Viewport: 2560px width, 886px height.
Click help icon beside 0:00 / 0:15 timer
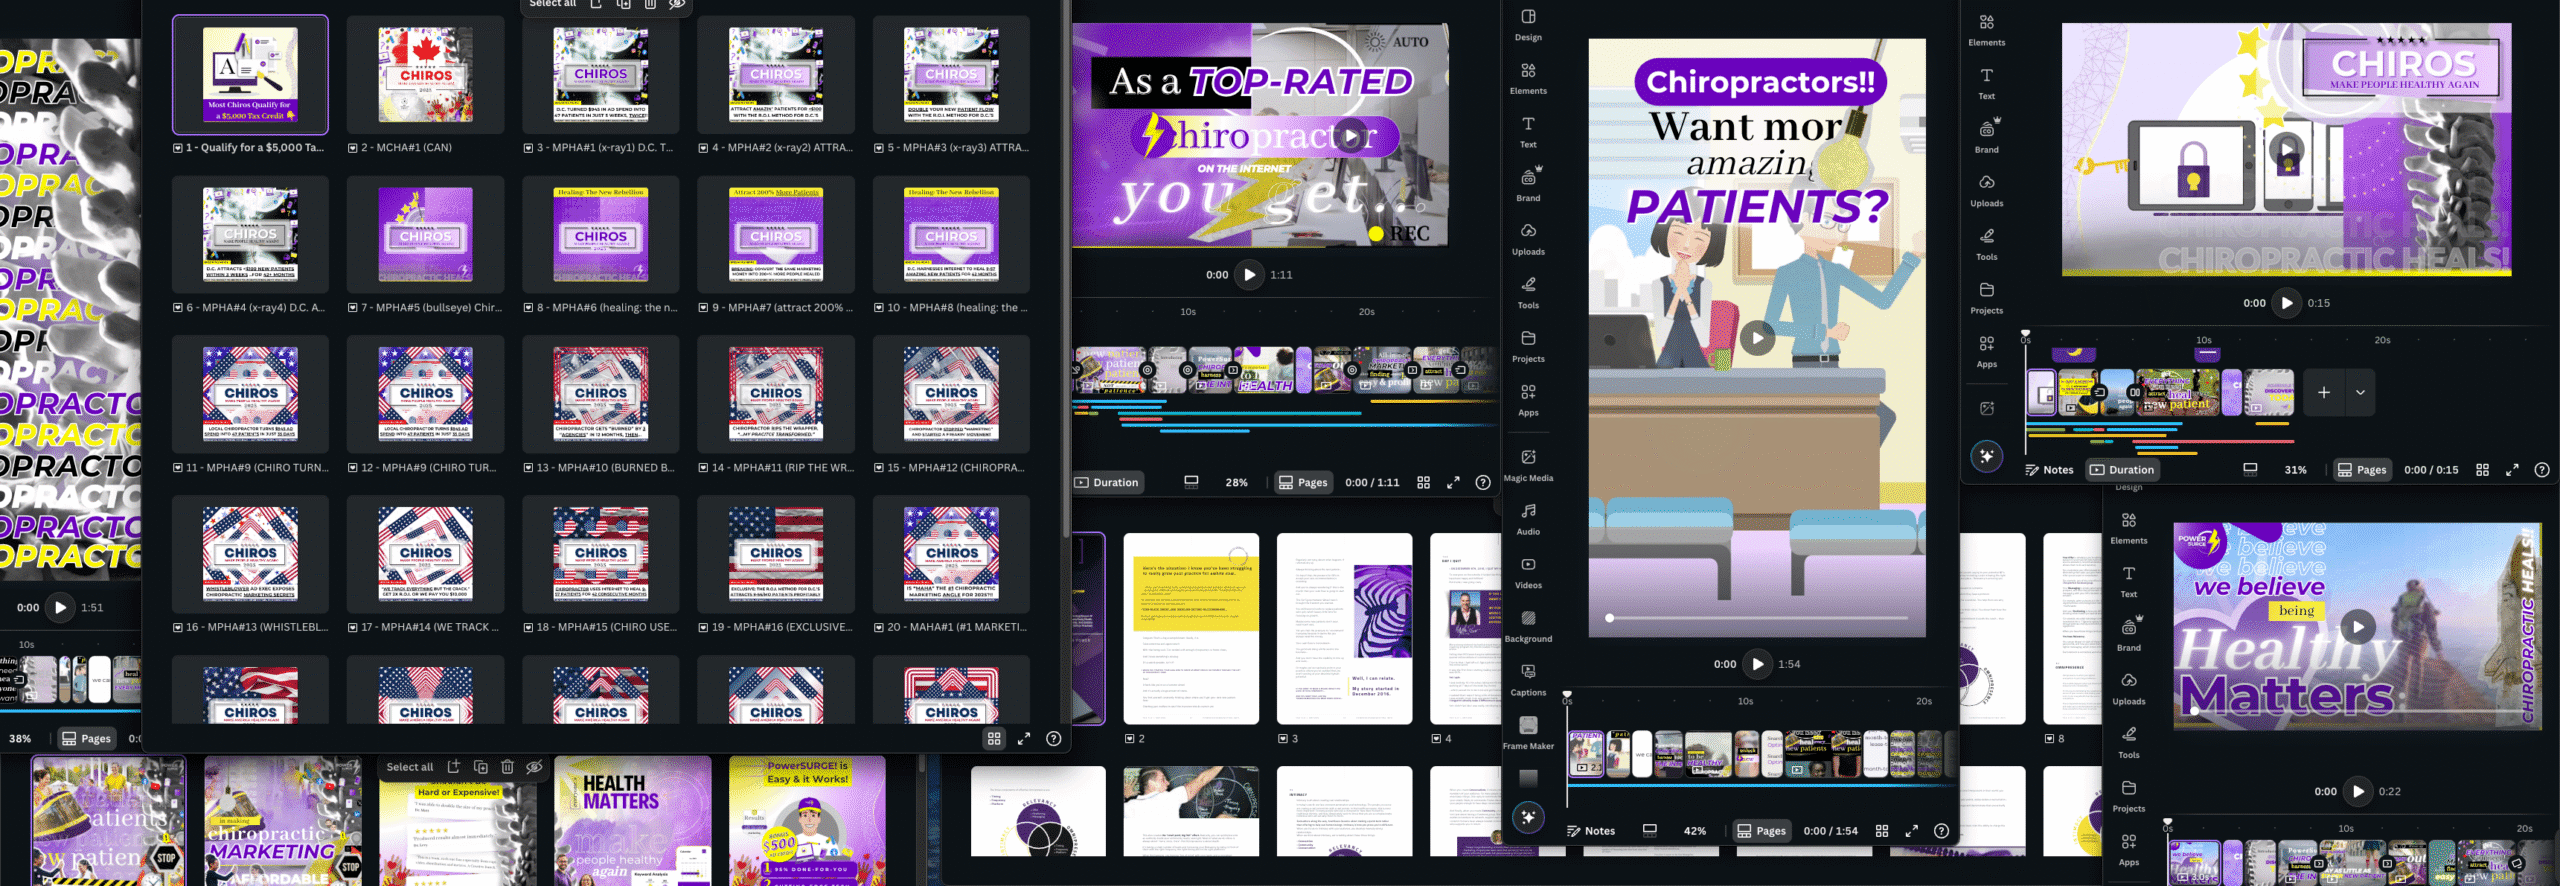(2541, 470)
